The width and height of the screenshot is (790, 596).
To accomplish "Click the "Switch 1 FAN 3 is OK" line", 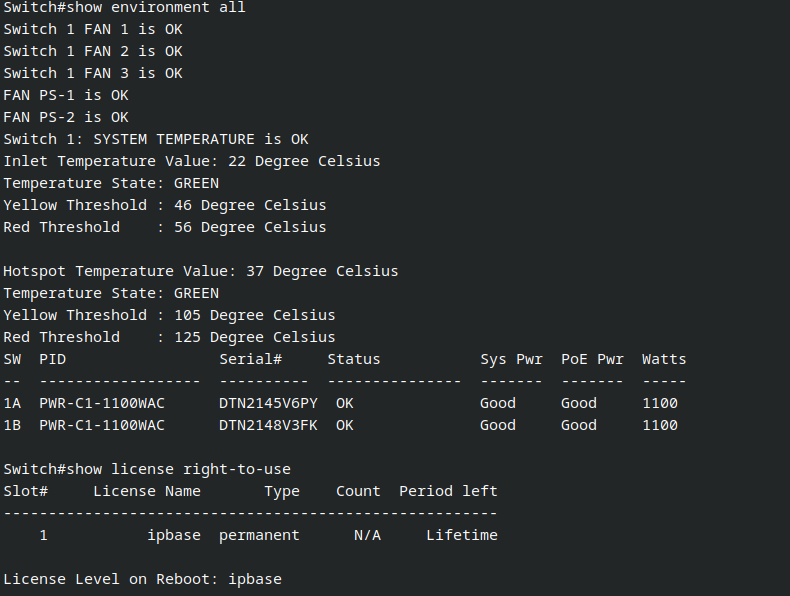I will point(93,73).
